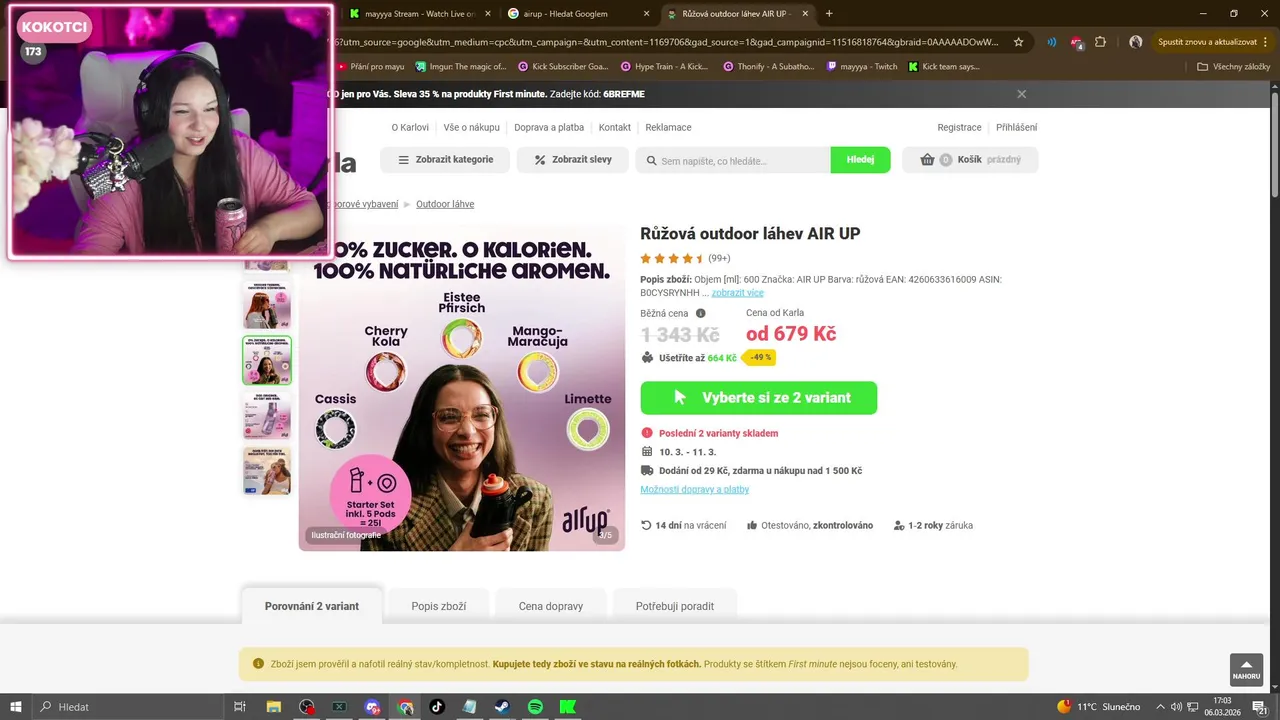The height and width of the screenshot is (720, 1280).
Task: Open the Kick app from taskbar
Action: pyautogui.click(x=568, y=707)
